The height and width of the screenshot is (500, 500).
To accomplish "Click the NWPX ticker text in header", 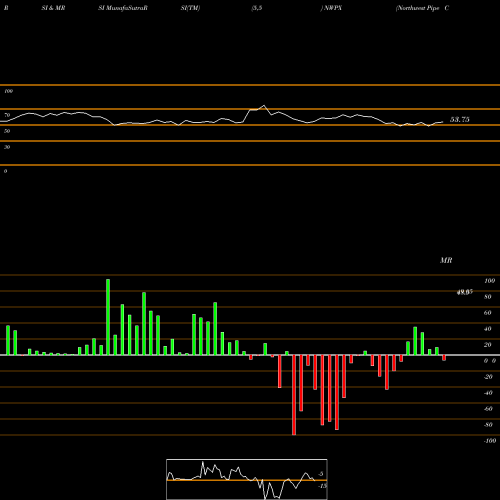I will tap(333, 8).
